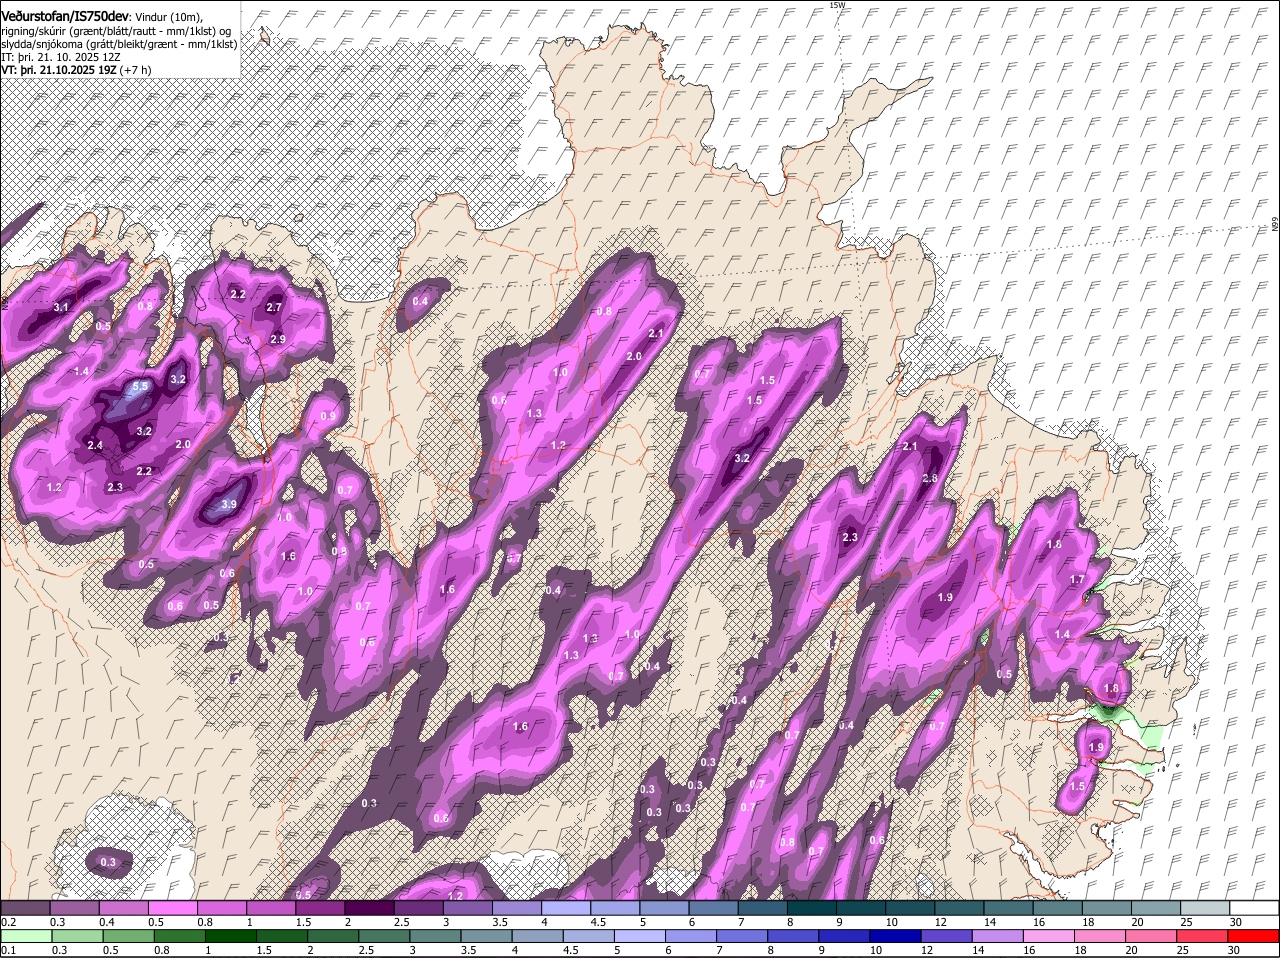Click the initial time line 'IT: þri. 21. 10. 2025 12Z'
This screenshot has width=1280, height=958.
click(59, 57)
